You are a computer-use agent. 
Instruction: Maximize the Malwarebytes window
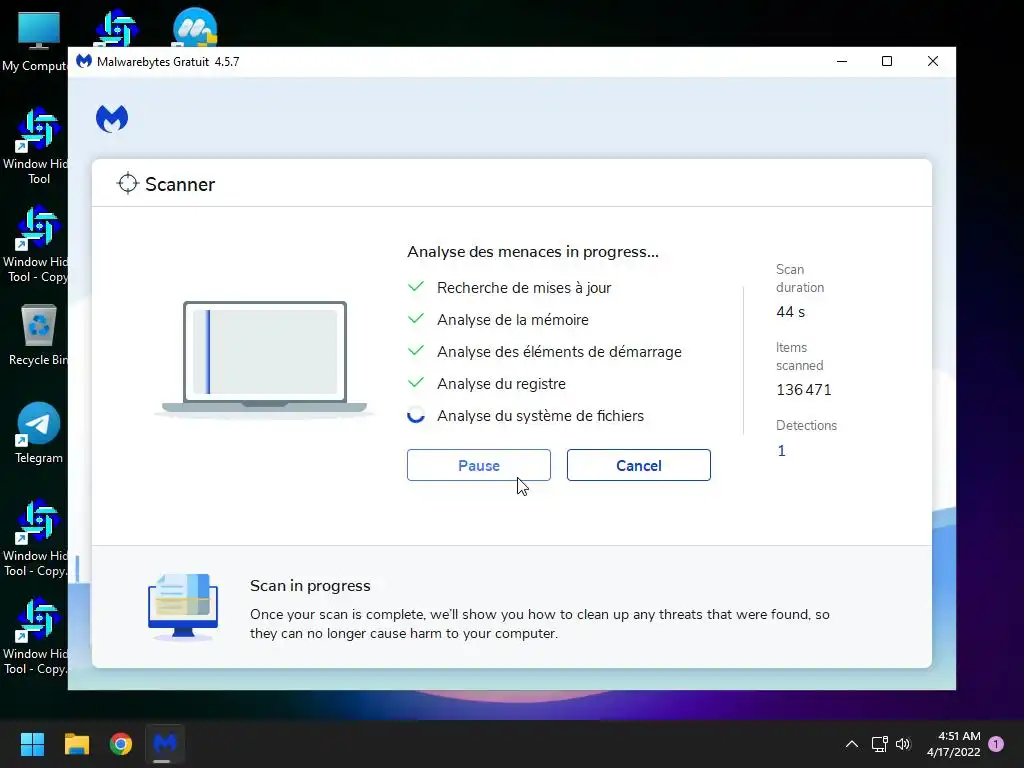(887, 61)
